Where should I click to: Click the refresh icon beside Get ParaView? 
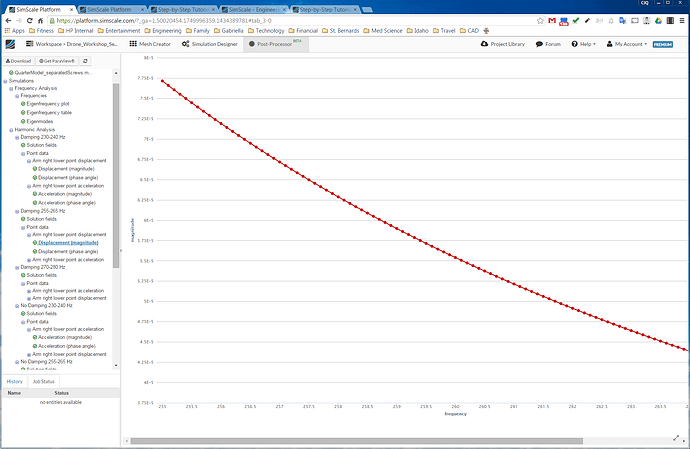(x=85, y=61)
